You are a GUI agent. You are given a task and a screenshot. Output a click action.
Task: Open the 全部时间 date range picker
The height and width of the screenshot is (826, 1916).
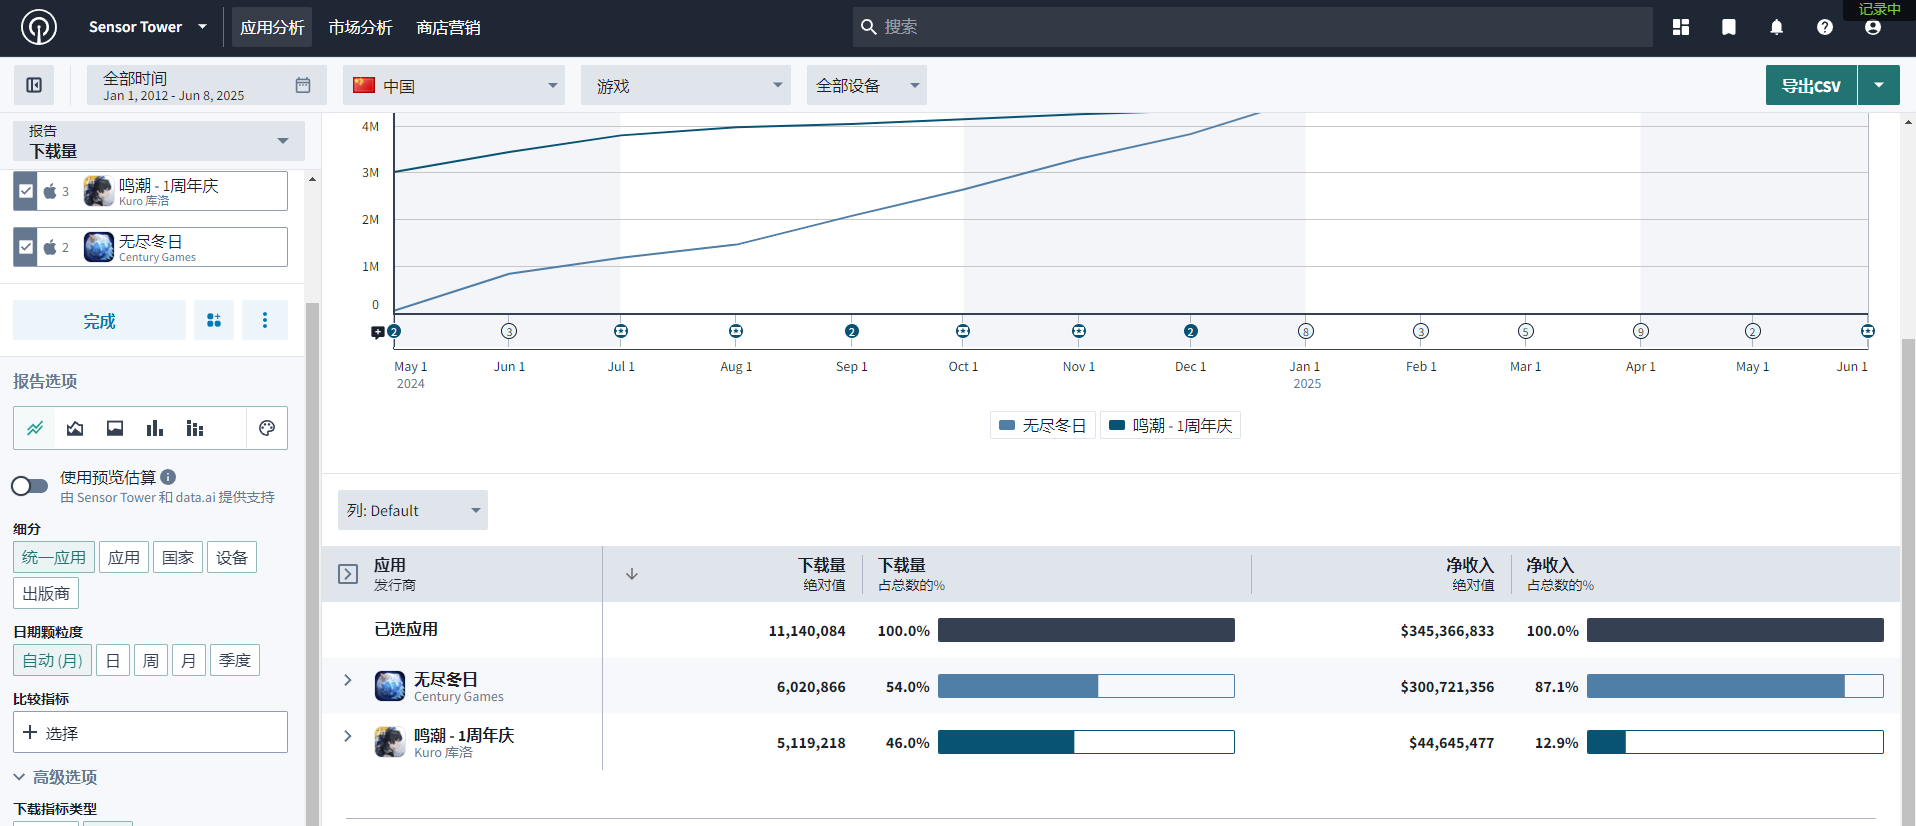[207, 85]
